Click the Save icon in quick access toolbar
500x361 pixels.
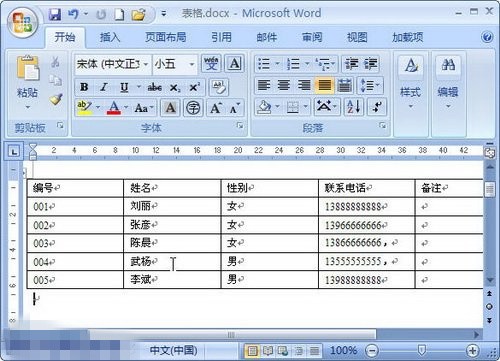[x=55, y=14]
